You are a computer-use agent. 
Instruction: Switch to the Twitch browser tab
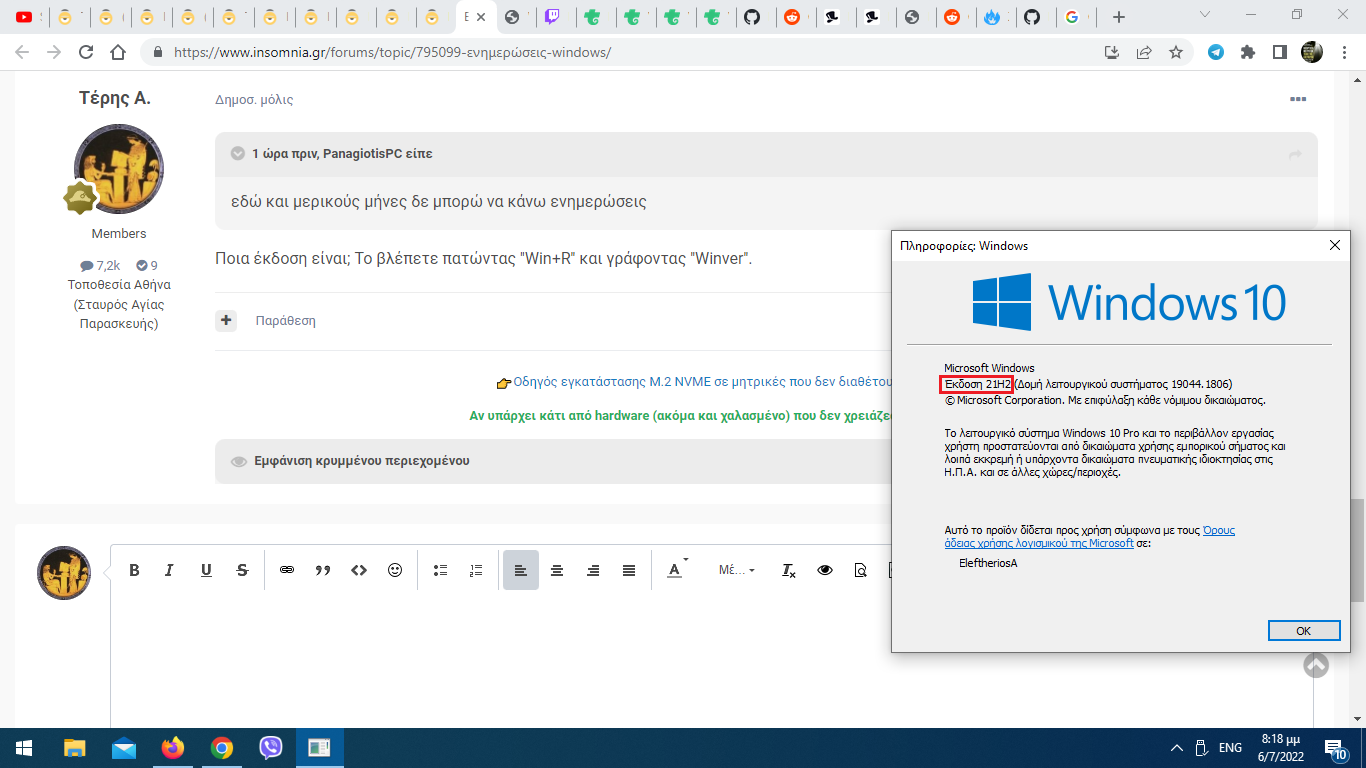click(553, 17)
